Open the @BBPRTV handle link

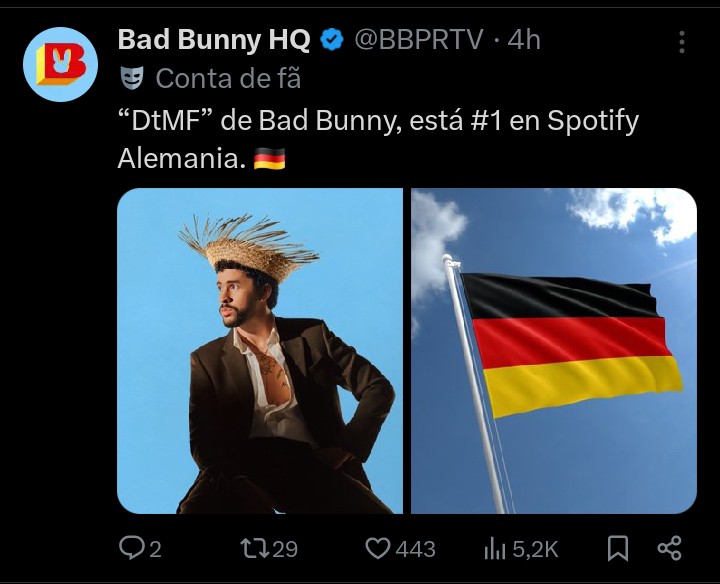pos(419,40)
